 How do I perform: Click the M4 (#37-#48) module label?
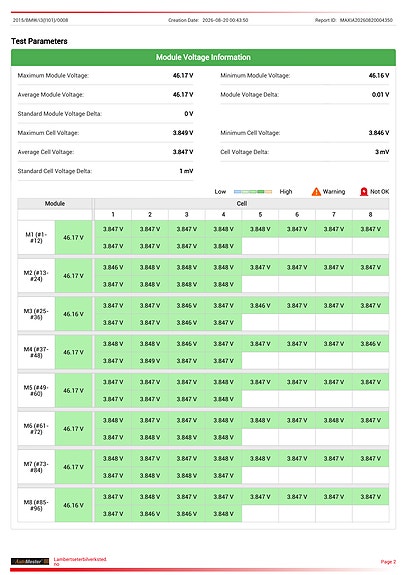(x=36, y=352)
